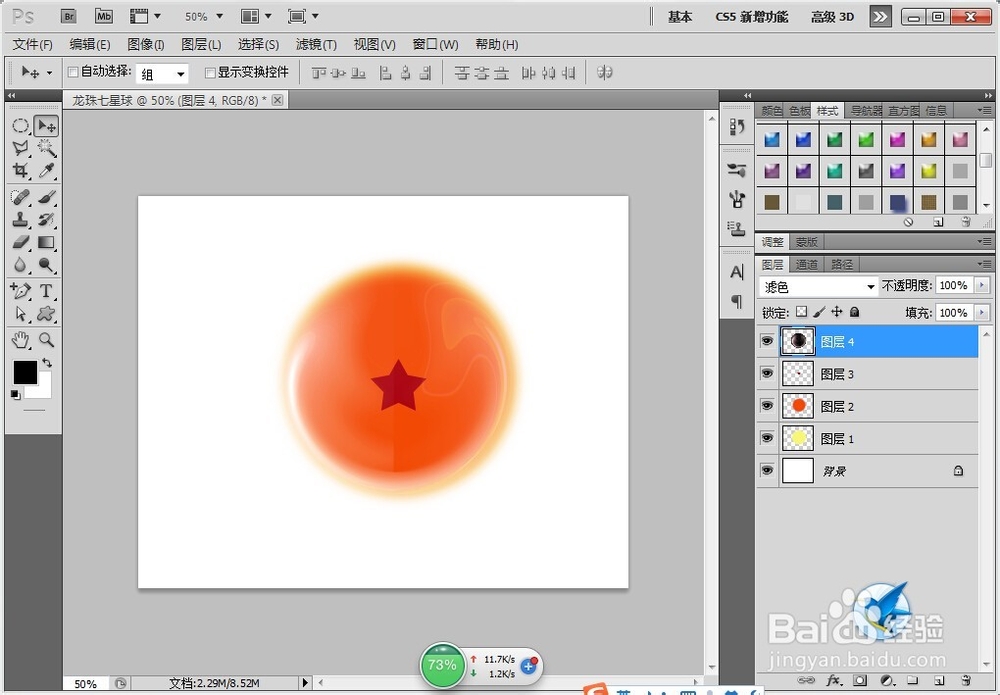The image size is (1000, 695).
Task: Select the Eraser tool
Action: tap(20, 242)
